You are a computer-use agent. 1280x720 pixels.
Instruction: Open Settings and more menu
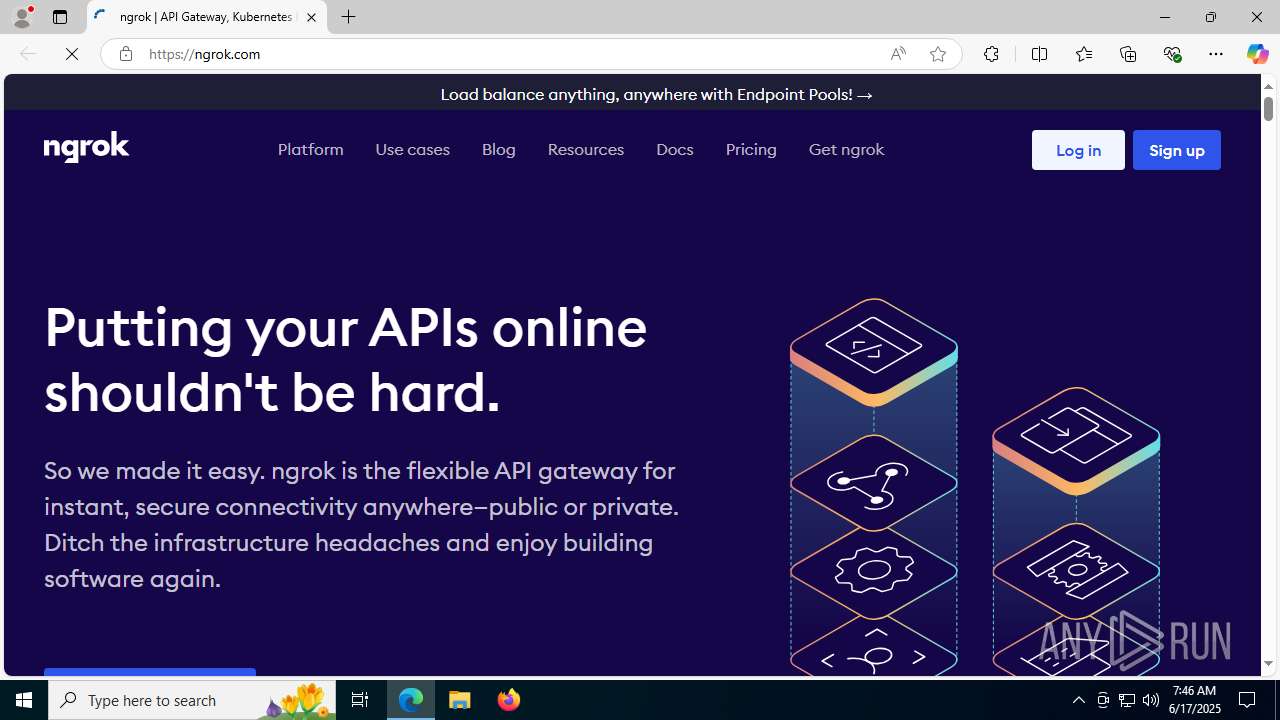coord(1216,54)
